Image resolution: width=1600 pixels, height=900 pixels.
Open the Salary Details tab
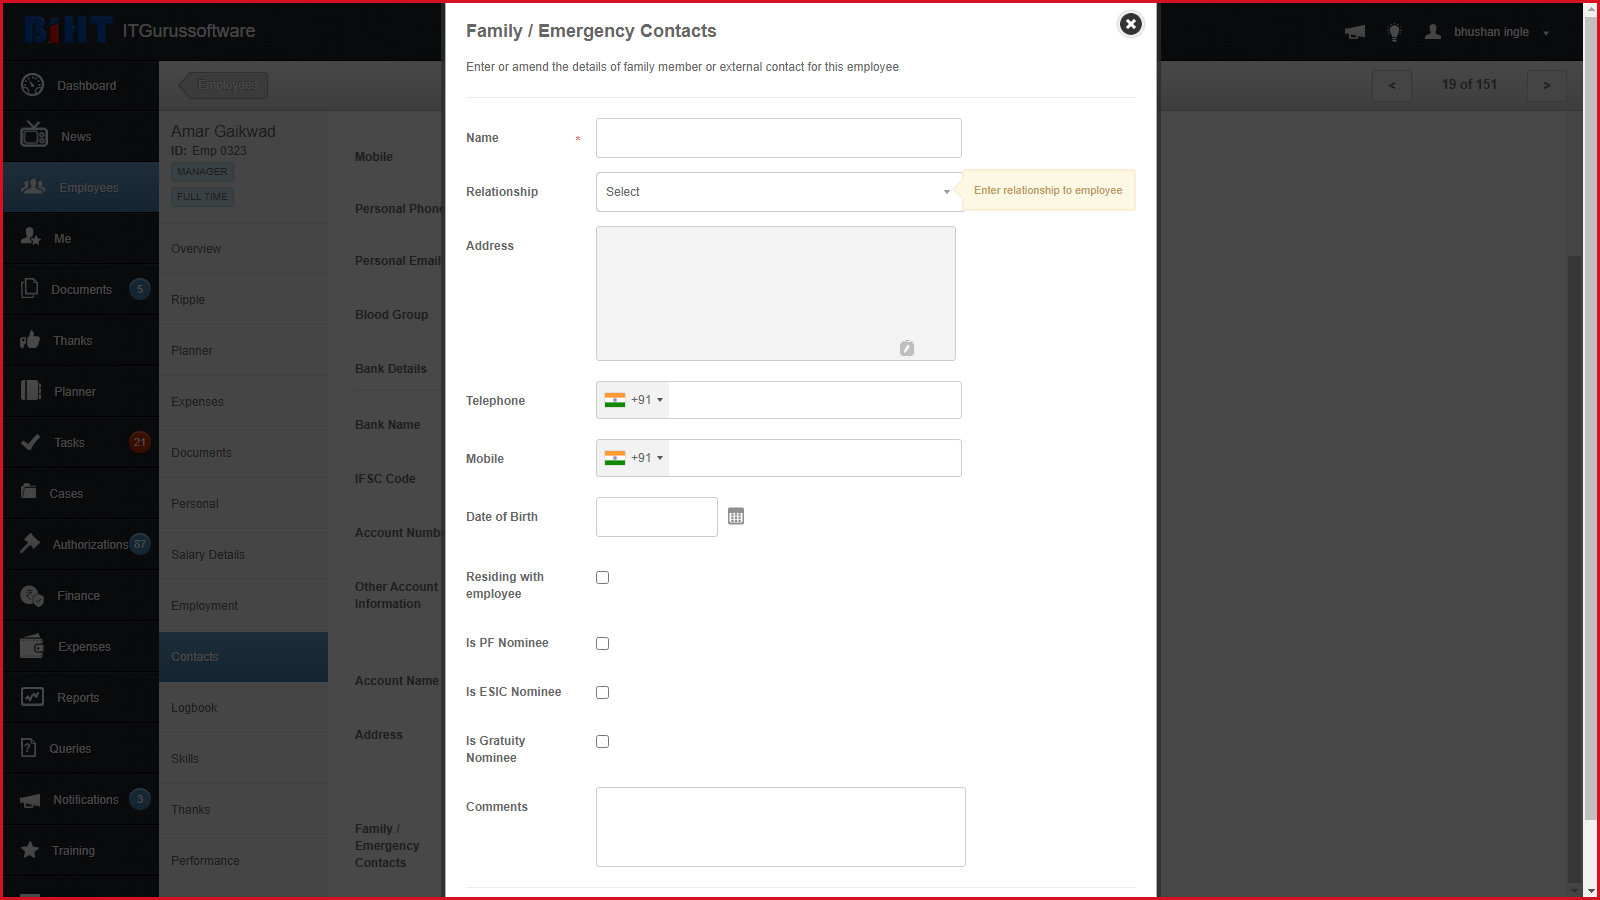coord(243,555)
